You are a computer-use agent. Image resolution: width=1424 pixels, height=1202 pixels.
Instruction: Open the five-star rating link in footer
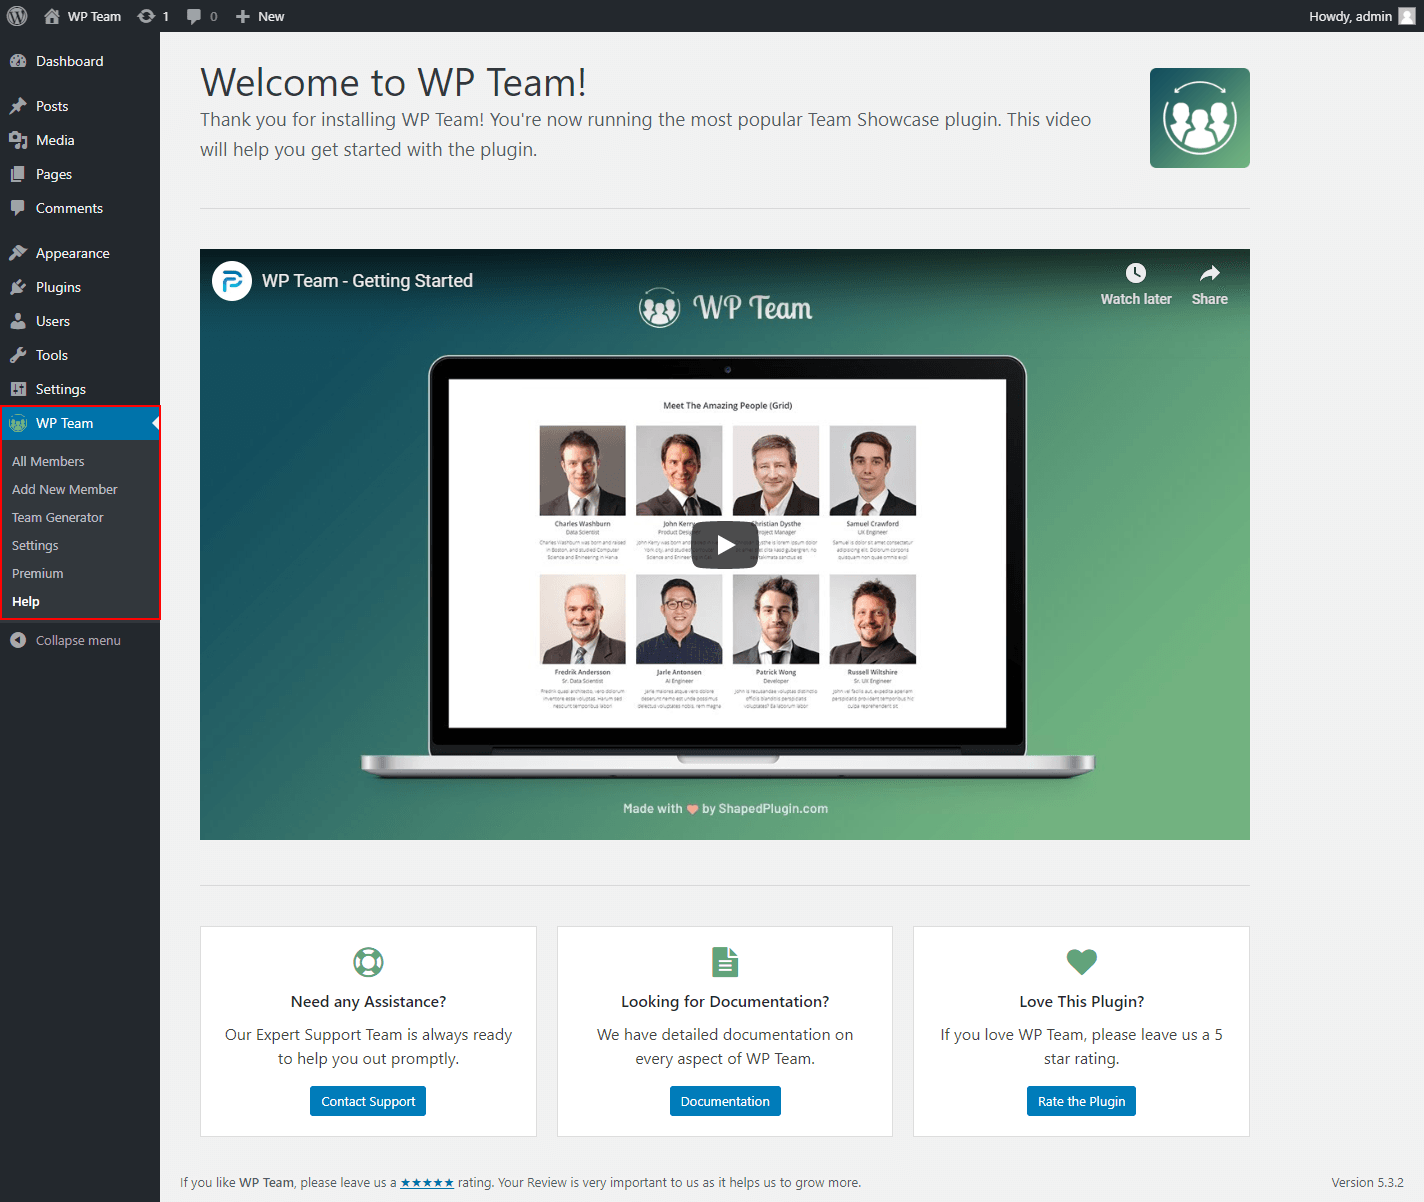pyautogui.click(x=427, y=1183)
